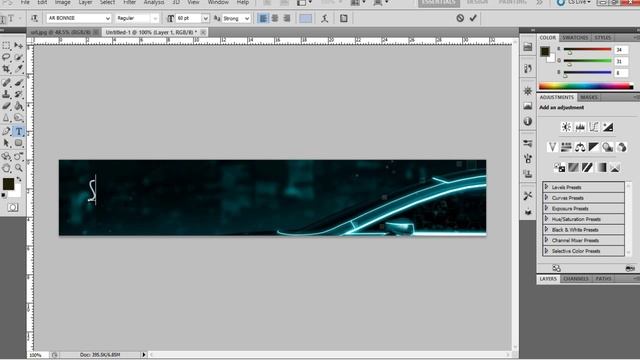Select the Quick Selection tool

(19, 58)
